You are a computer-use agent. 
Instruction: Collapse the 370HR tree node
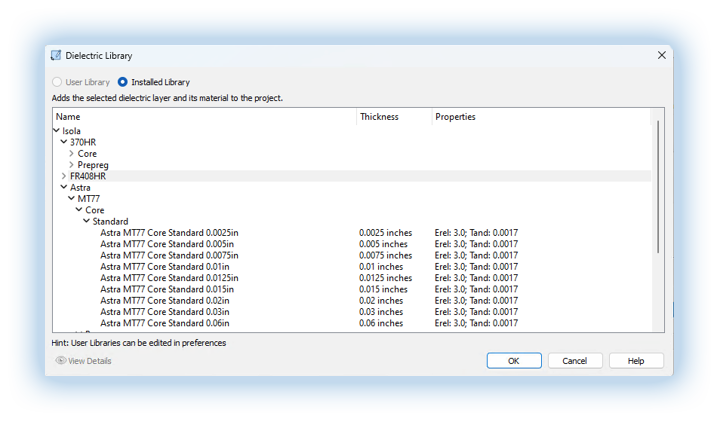[x=64, y=142]
